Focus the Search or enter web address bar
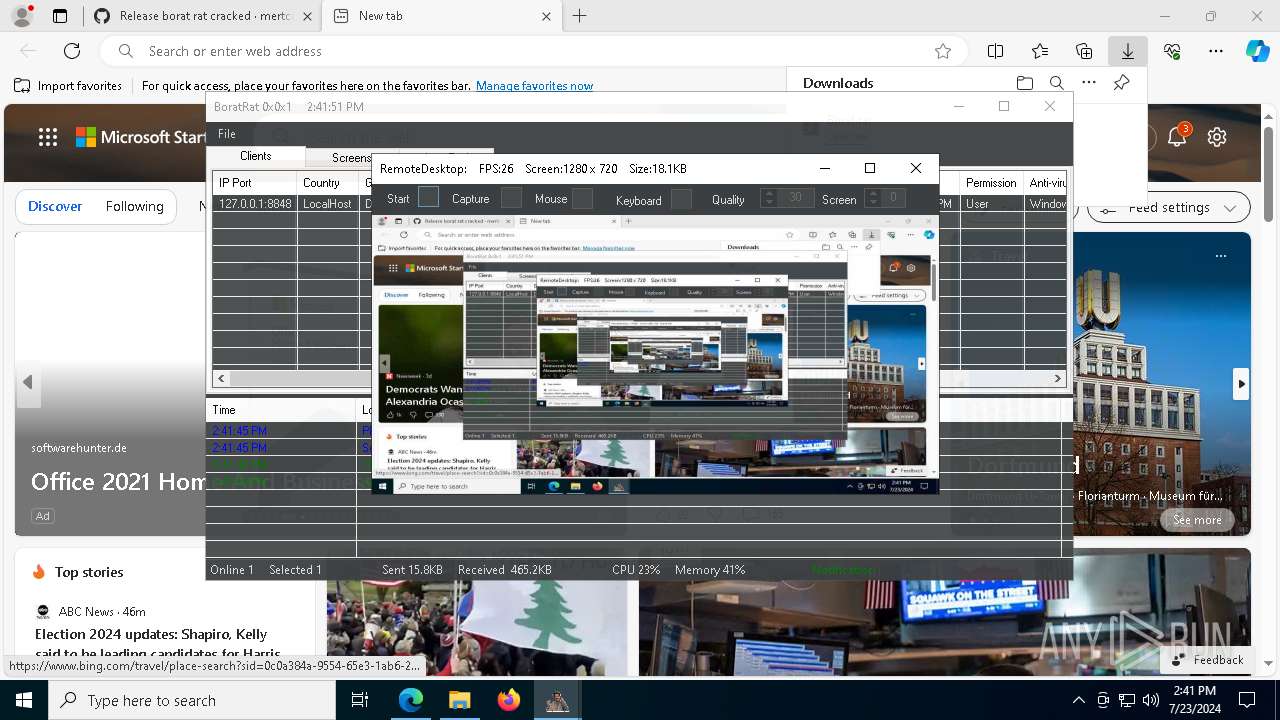Image resolution: width=1280 pixels, height=720 pixels. click(534, 51)
